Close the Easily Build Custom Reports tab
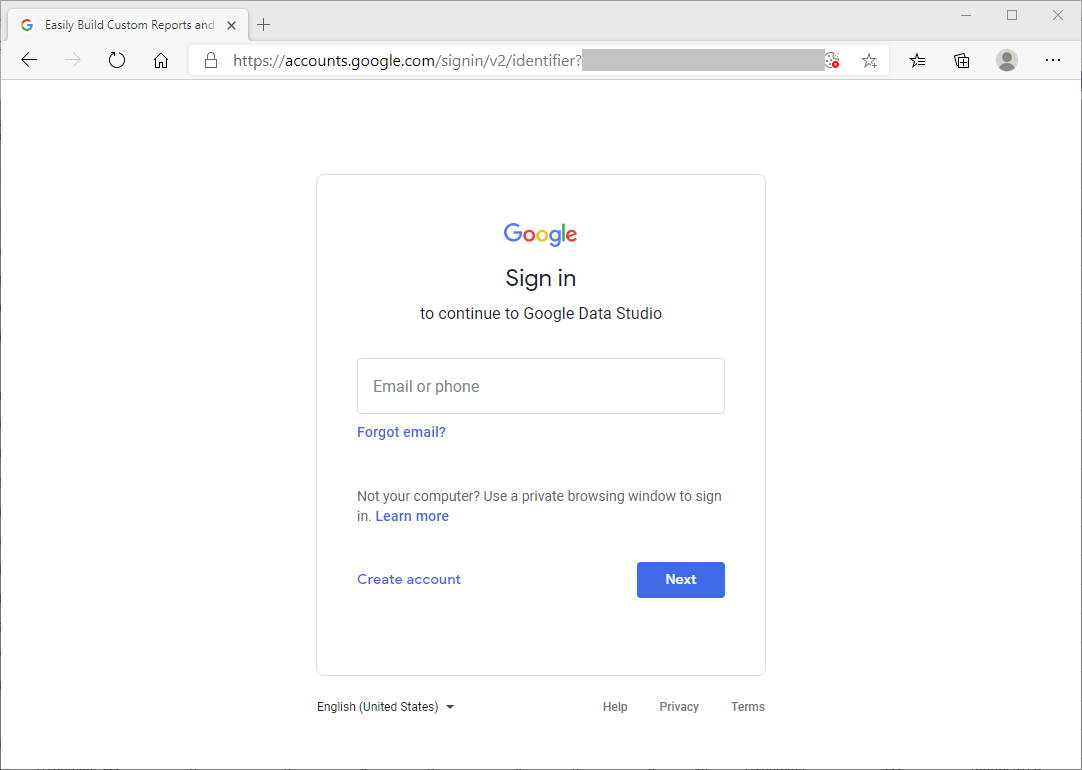The height and width of the screenshot is (770, 1082). [232, 25]
